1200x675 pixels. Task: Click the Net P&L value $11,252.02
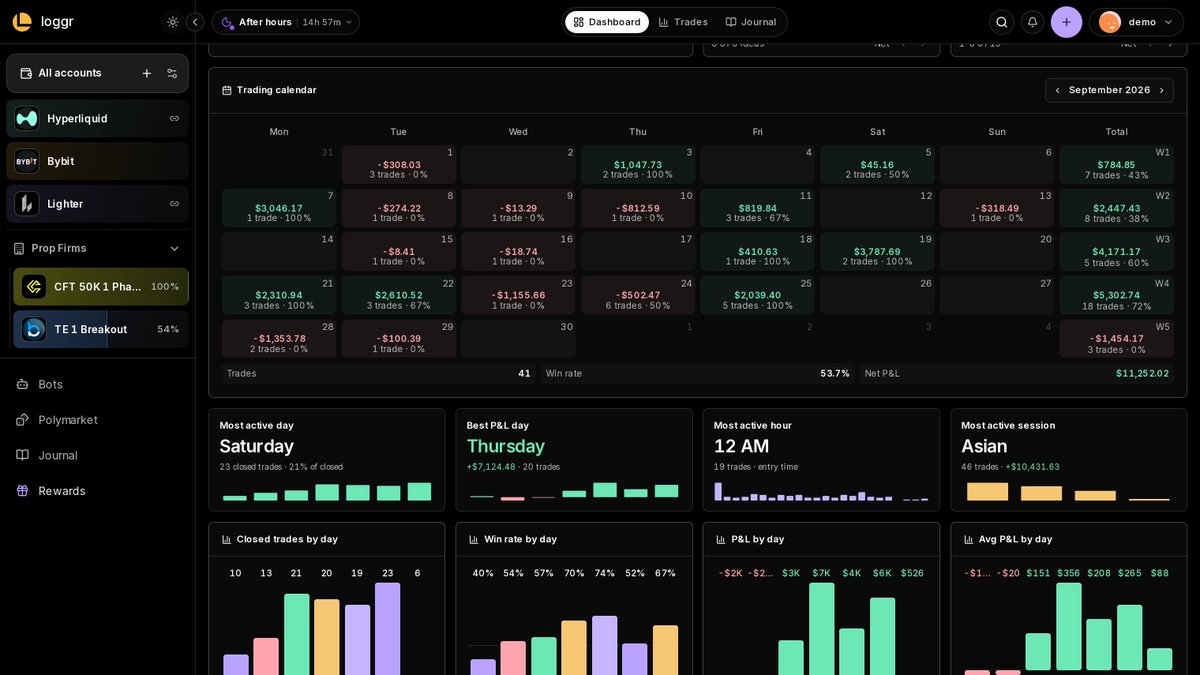click(x=1142, y=373)
